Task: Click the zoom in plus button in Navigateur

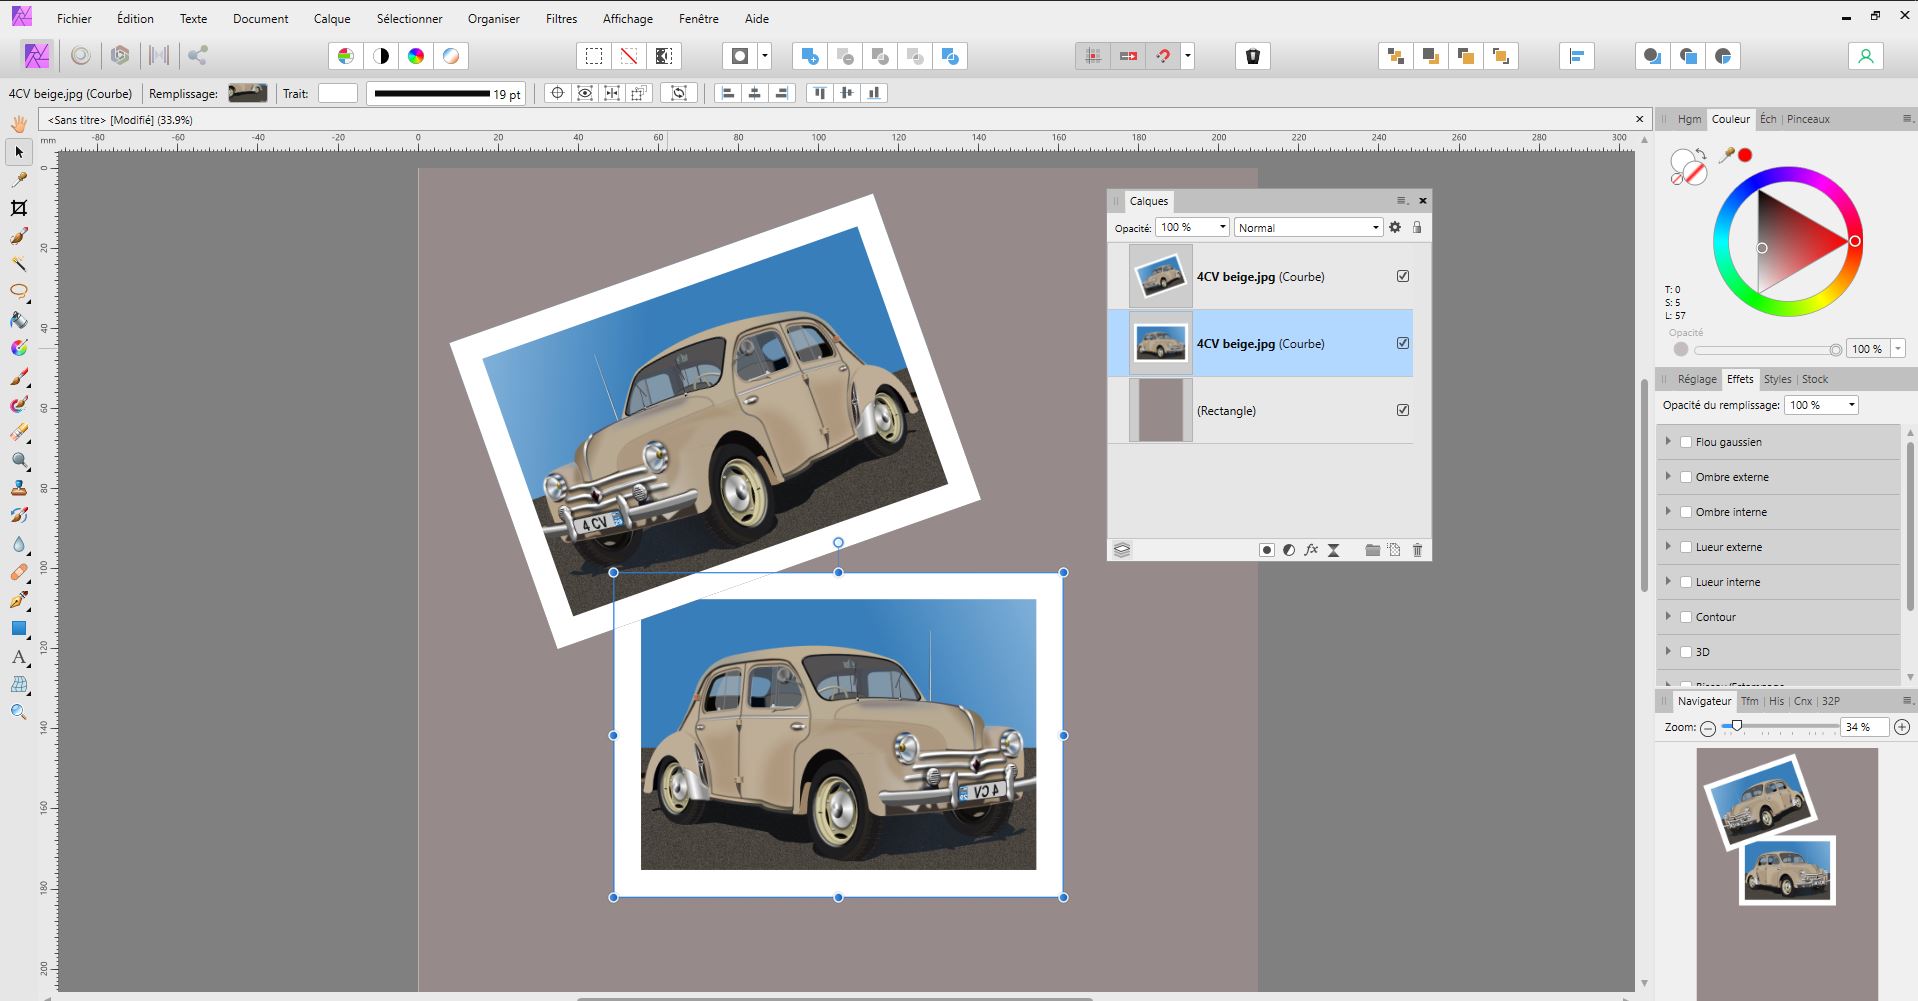Action: tap(1902, 728)
